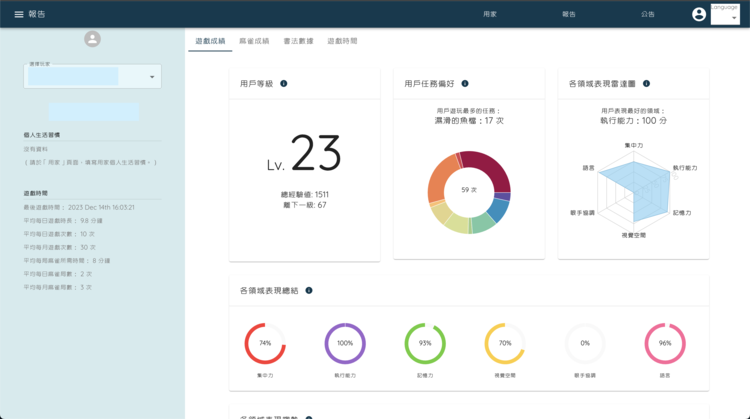Click info icon beside 用戶等級
Viewport: 750px width, 419px height.
click(284, 84)
